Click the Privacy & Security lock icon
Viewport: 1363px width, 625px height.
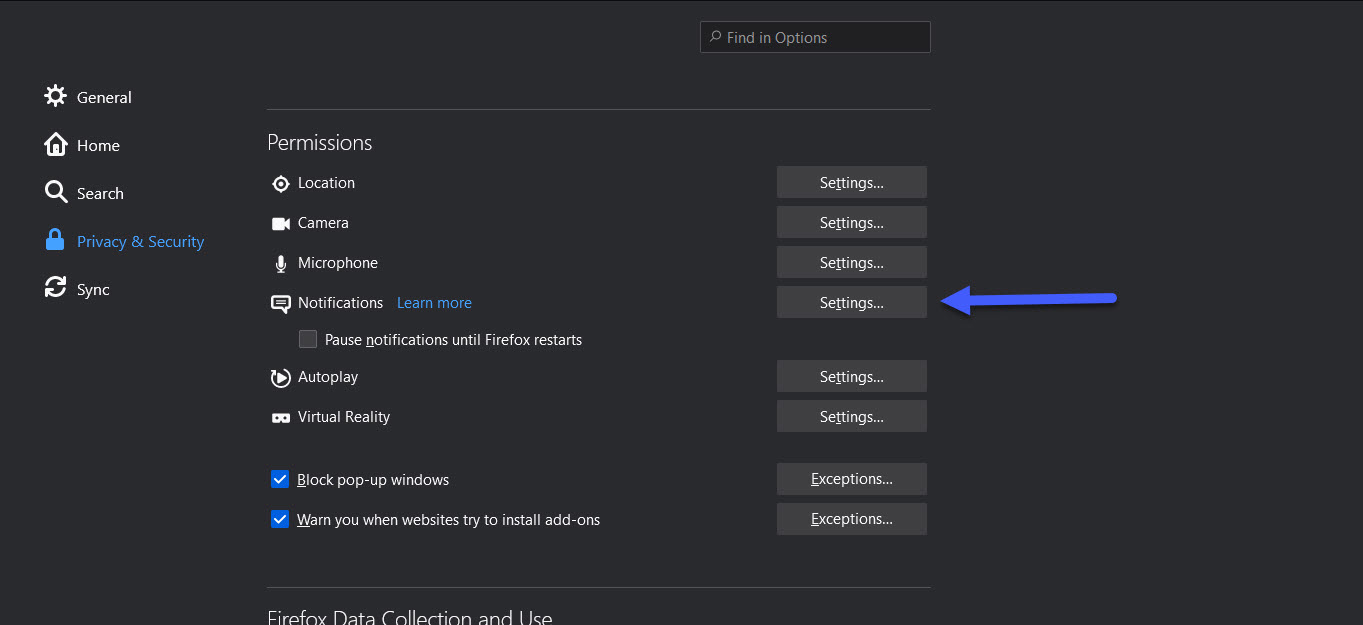(55, 240)
